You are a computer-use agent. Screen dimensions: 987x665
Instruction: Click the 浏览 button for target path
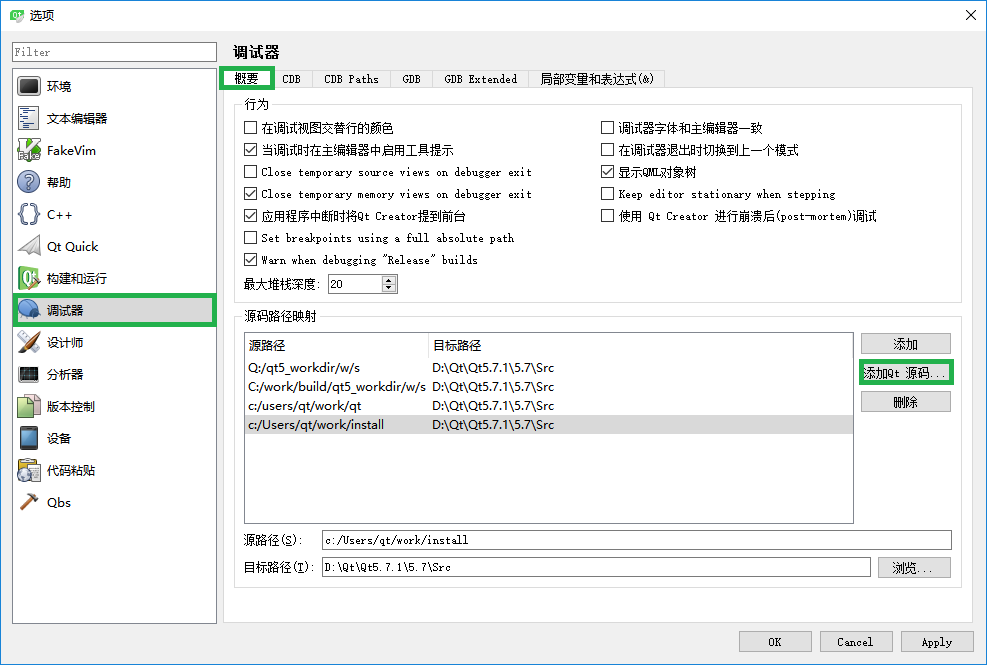914,567
